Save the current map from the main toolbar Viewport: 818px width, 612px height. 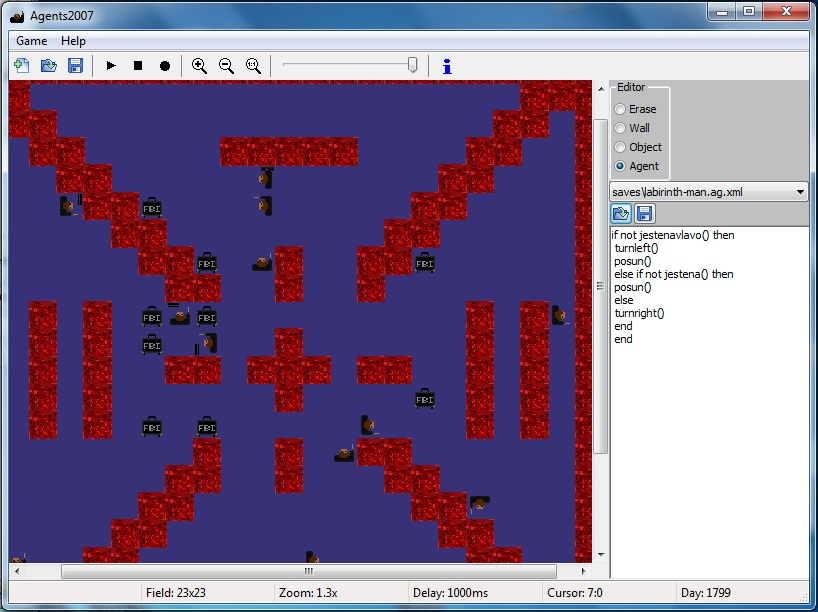[x=74, y=65]
